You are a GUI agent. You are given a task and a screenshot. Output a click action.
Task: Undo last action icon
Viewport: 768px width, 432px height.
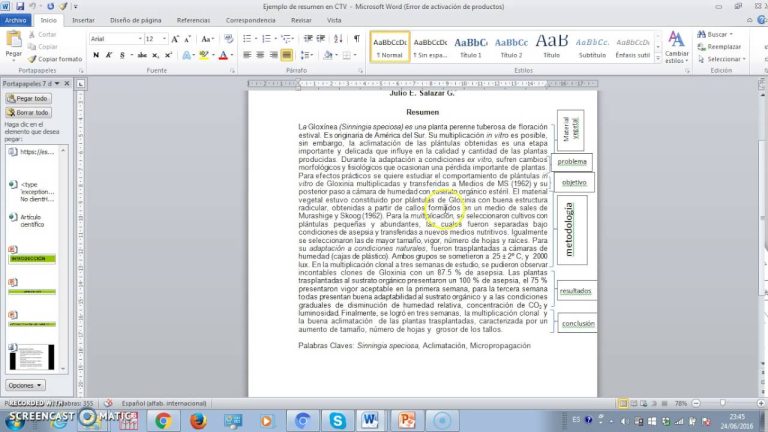(x=33, y=6)
